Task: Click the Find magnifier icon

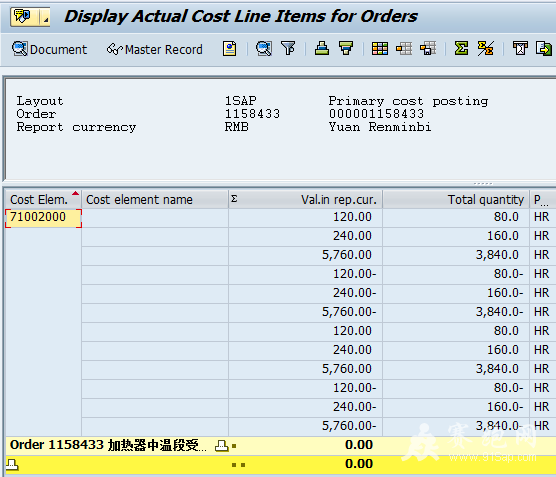Action: [x=264, y=49]
